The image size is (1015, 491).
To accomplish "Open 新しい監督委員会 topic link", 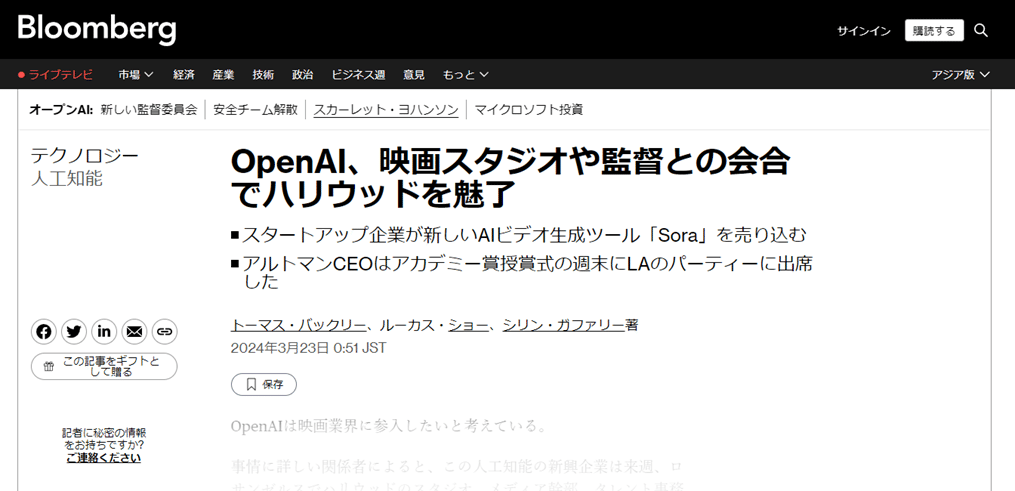I will point(148,109).
